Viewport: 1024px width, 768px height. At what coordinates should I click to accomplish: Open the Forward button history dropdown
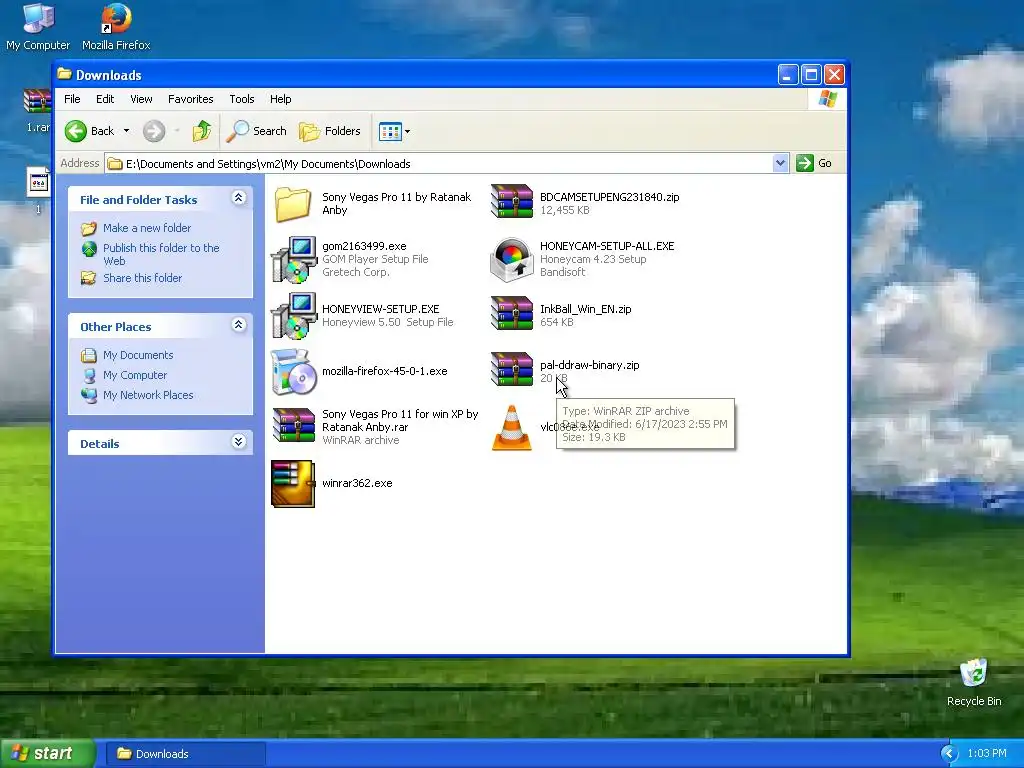pos(177,131)
